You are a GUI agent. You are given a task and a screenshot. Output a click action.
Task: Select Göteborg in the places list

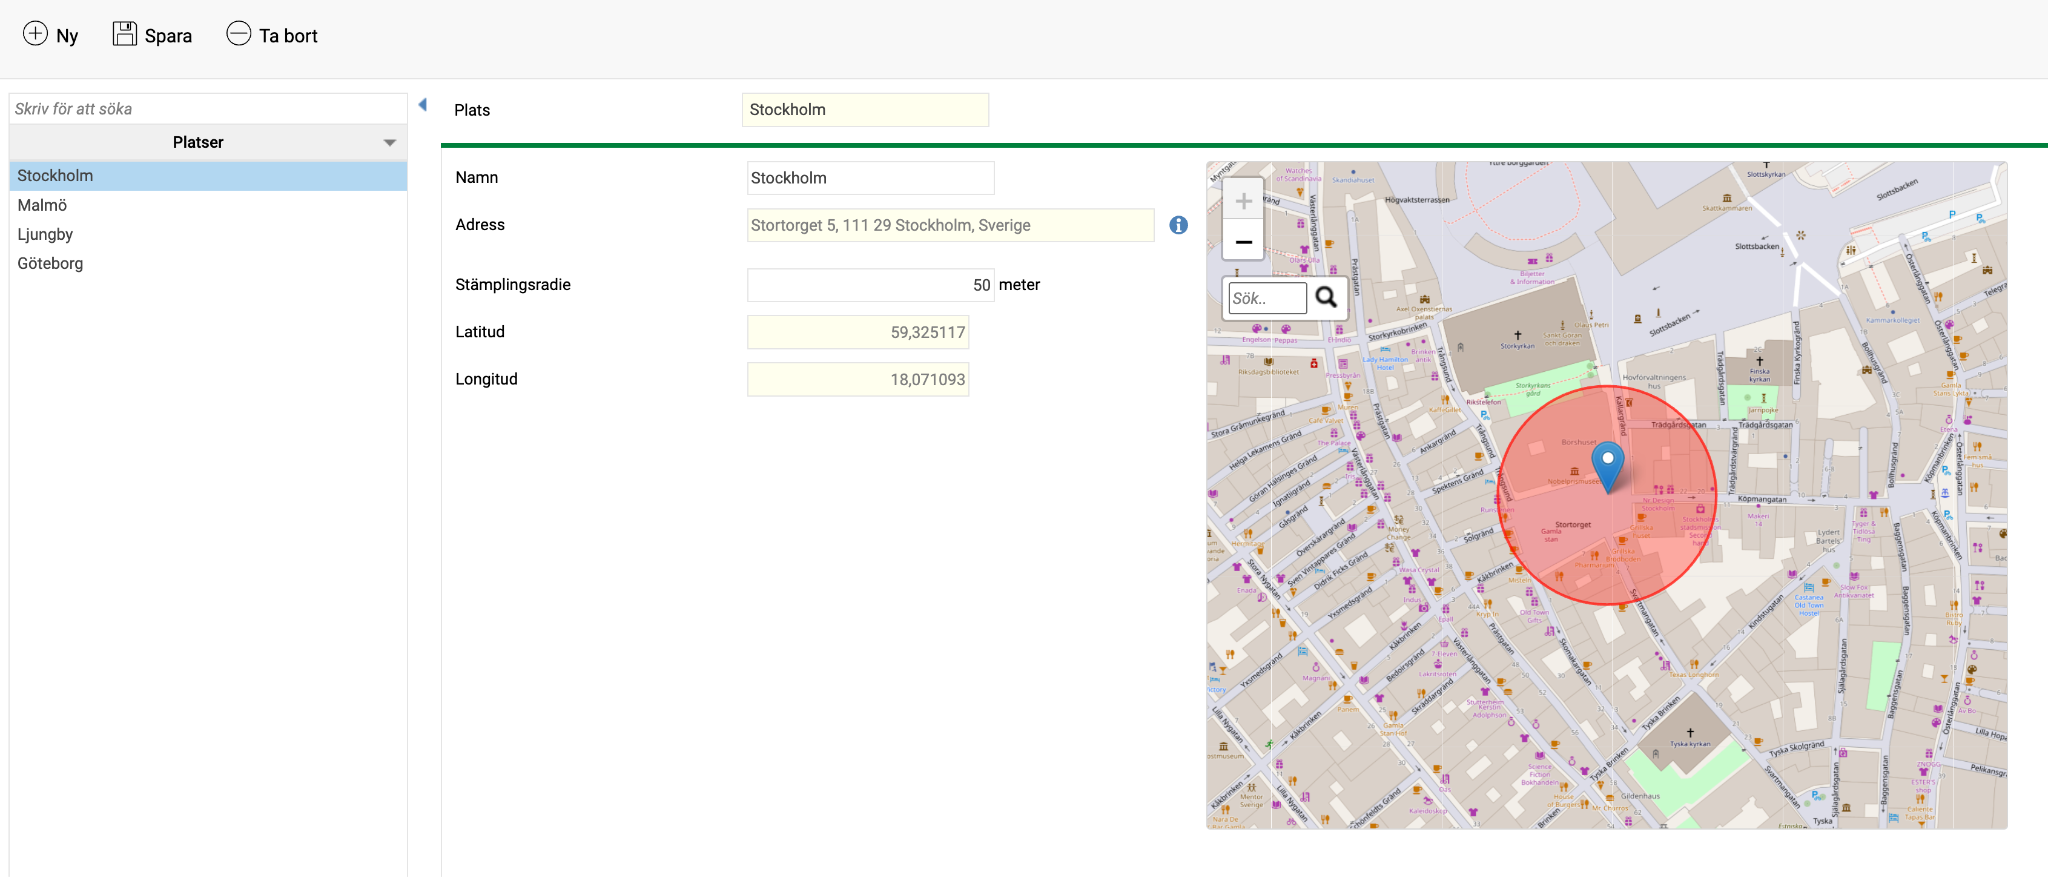(208, 263)
